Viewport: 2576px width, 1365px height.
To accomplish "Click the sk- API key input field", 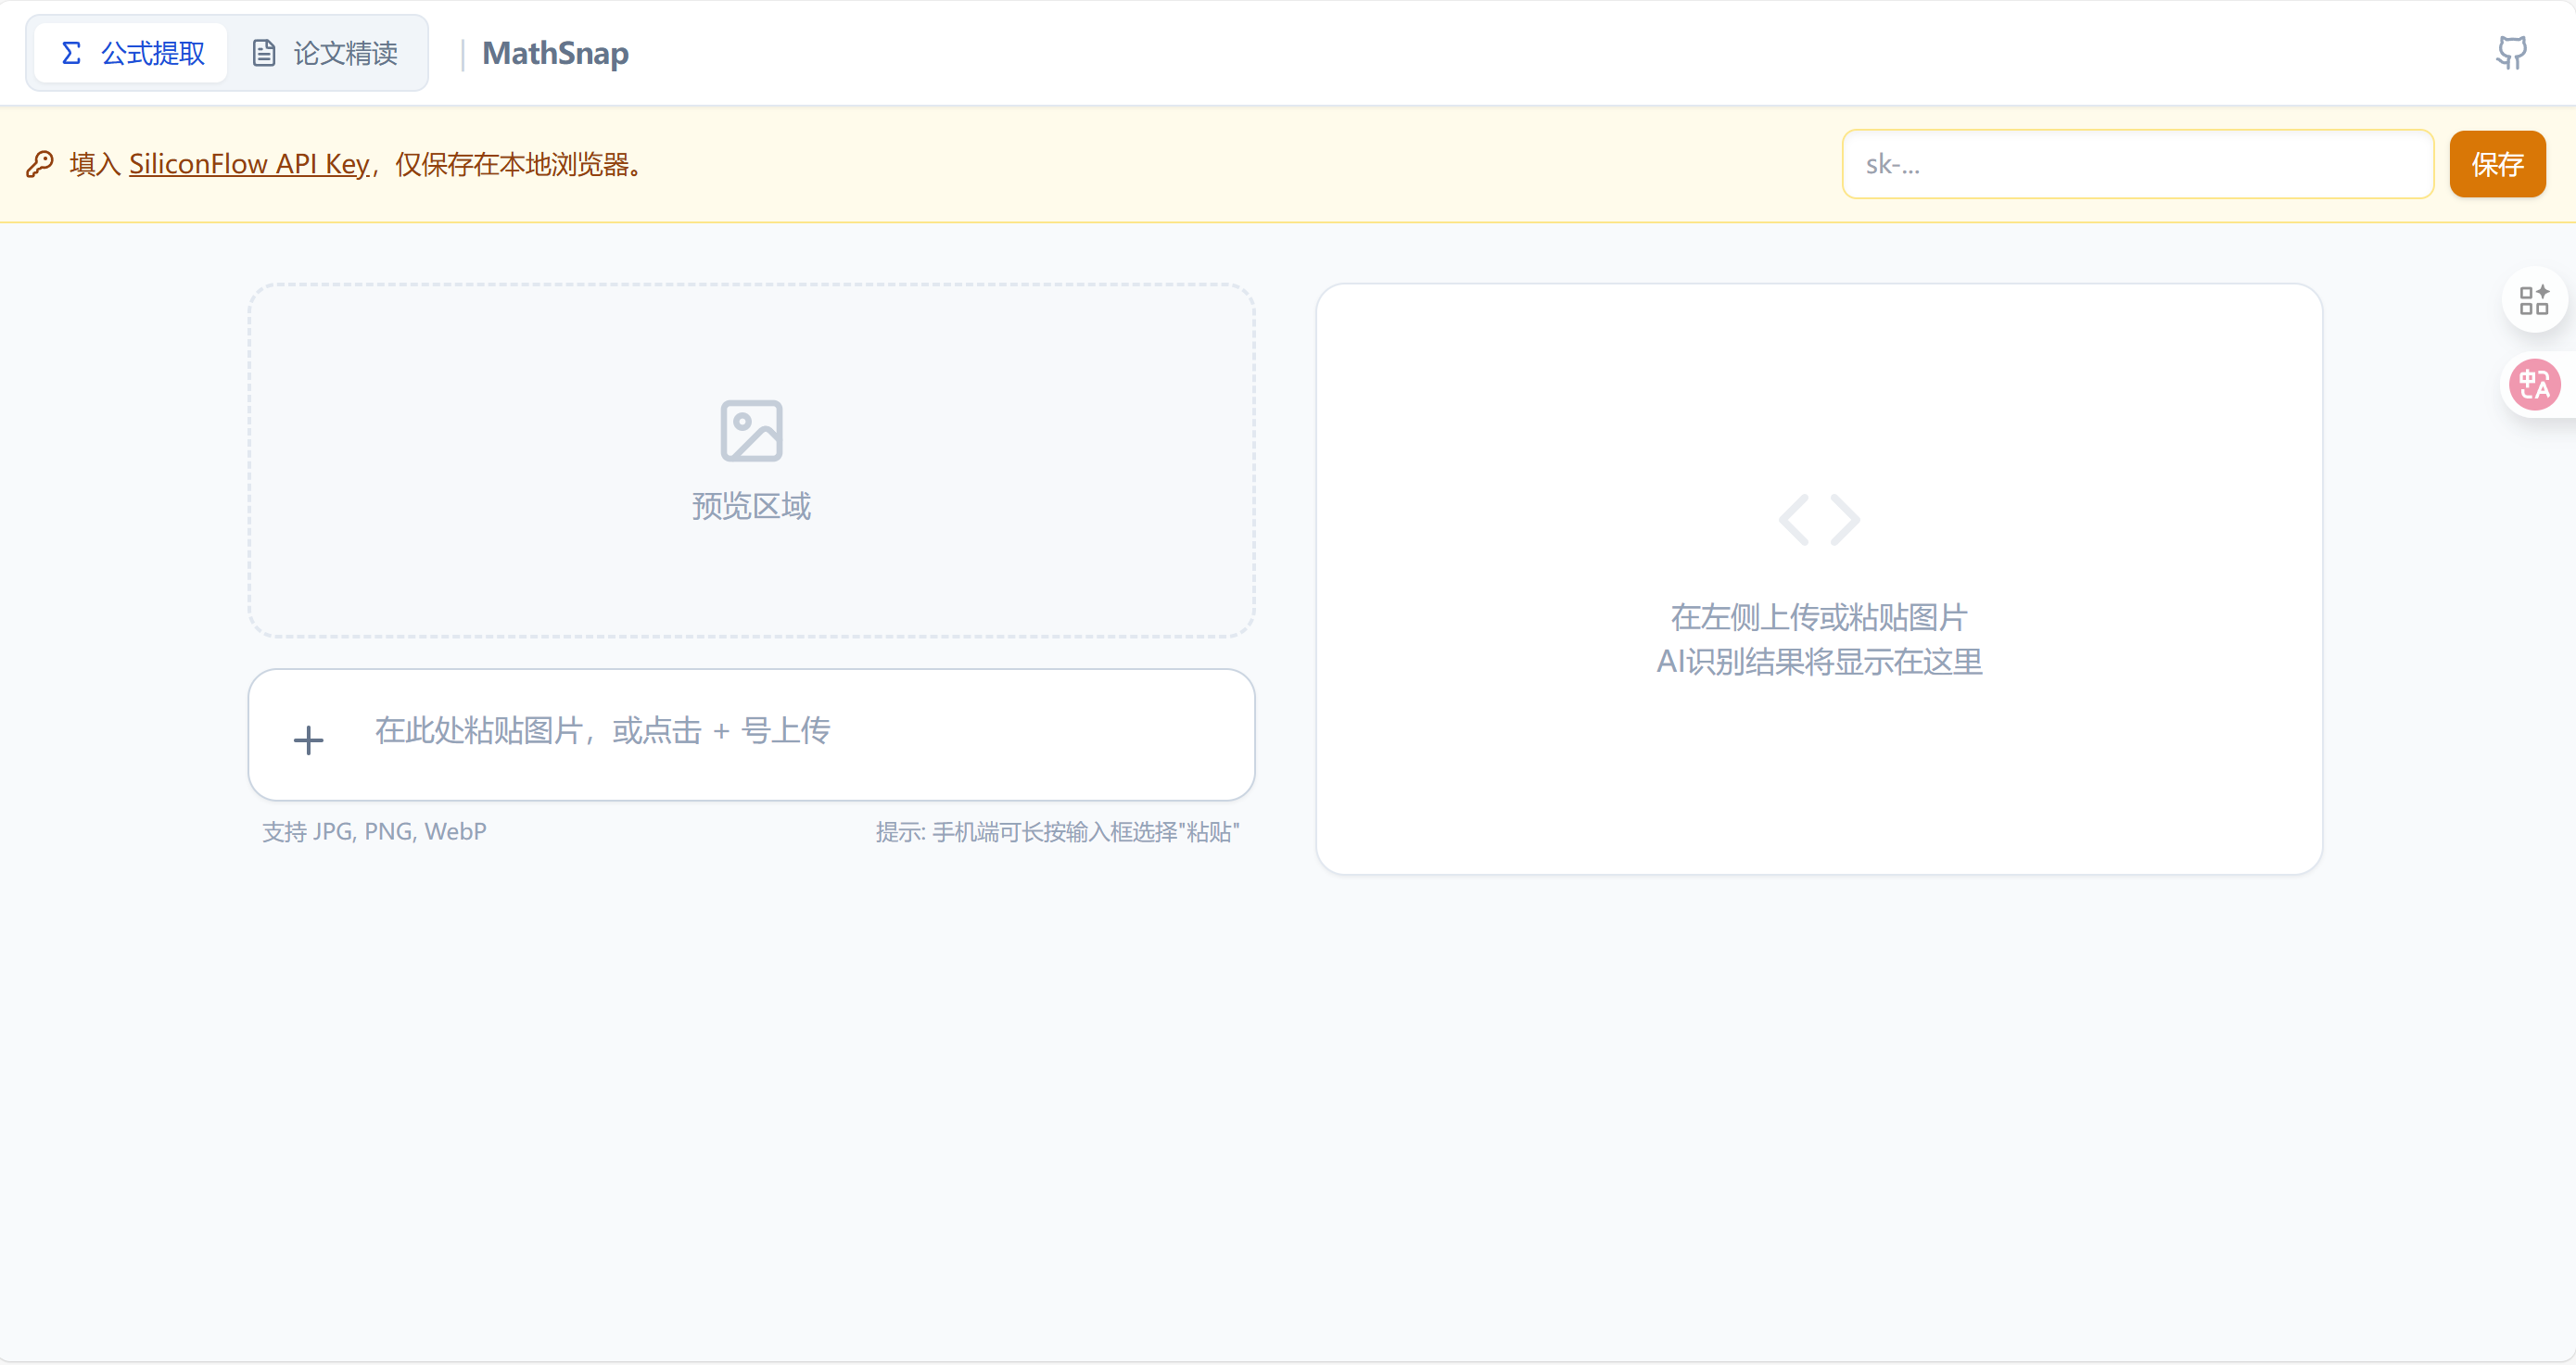I will tap(2139, 163).
